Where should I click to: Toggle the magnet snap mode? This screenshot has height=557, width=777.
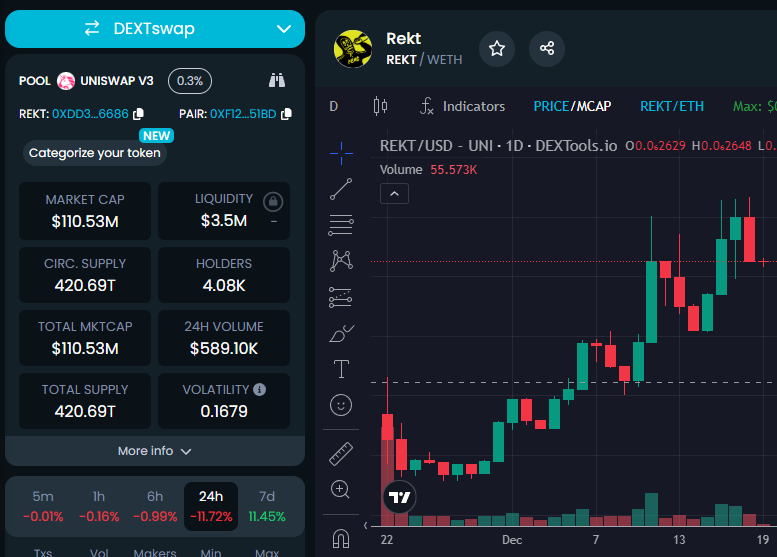point(341,539)
